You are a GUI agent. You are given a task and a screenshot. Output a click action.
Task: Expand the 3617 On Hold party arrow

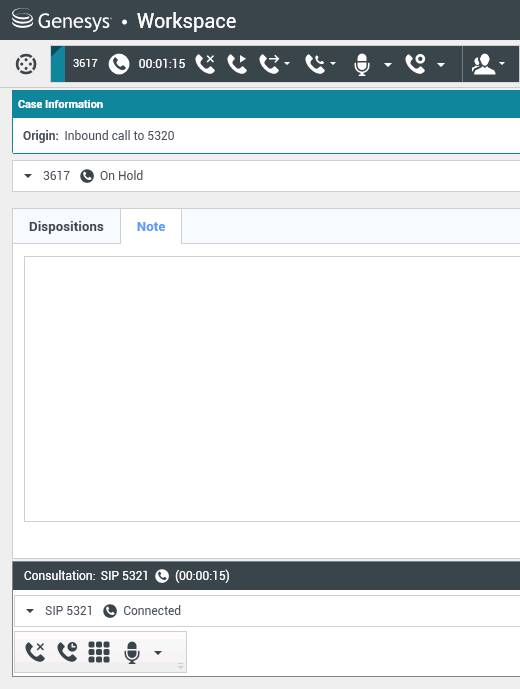point(28,176)
